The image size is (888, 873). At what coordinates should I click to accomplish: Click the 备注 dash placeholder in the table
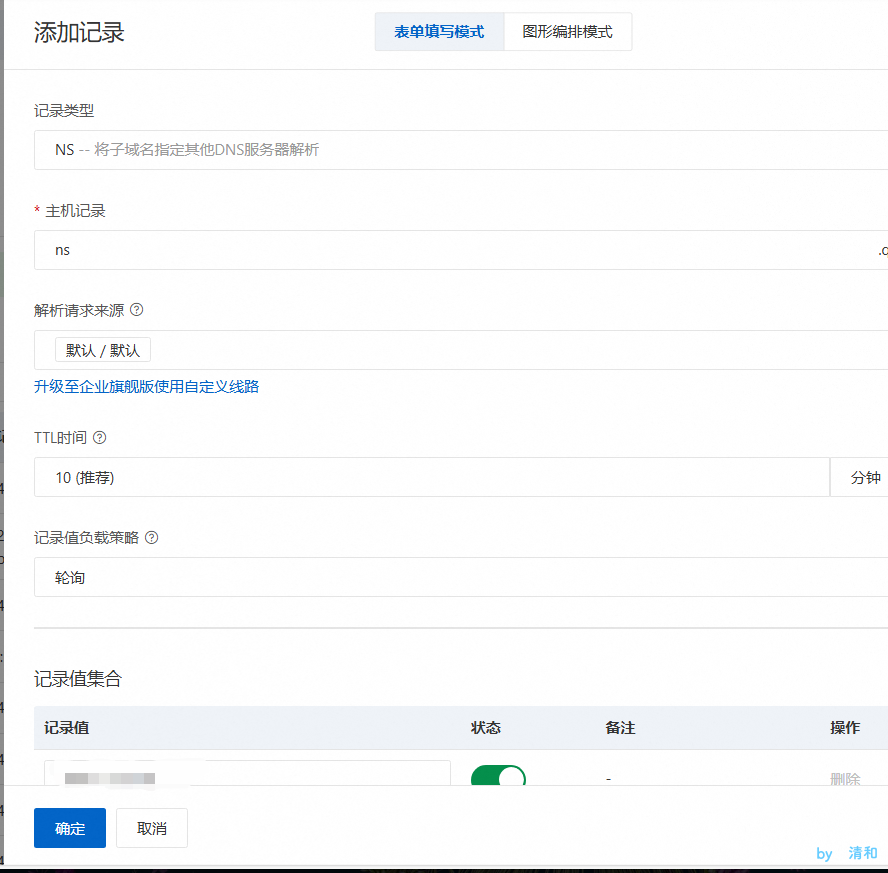[x=608, y=778]
